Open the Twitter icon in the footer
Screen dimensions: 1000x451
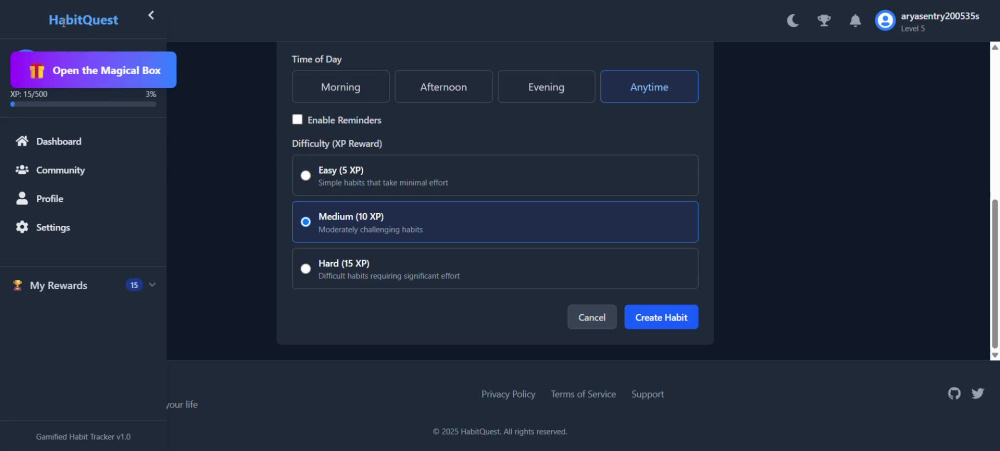click(978, 394)
